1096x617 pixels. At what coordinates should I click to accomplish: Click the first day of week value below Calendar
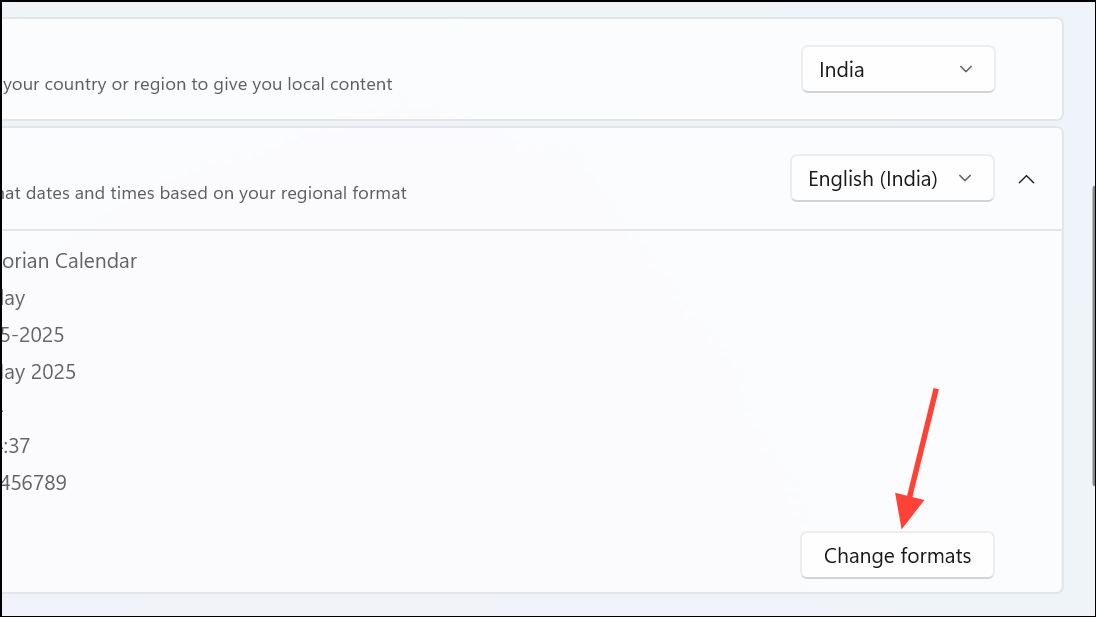[x=13, y=298]
